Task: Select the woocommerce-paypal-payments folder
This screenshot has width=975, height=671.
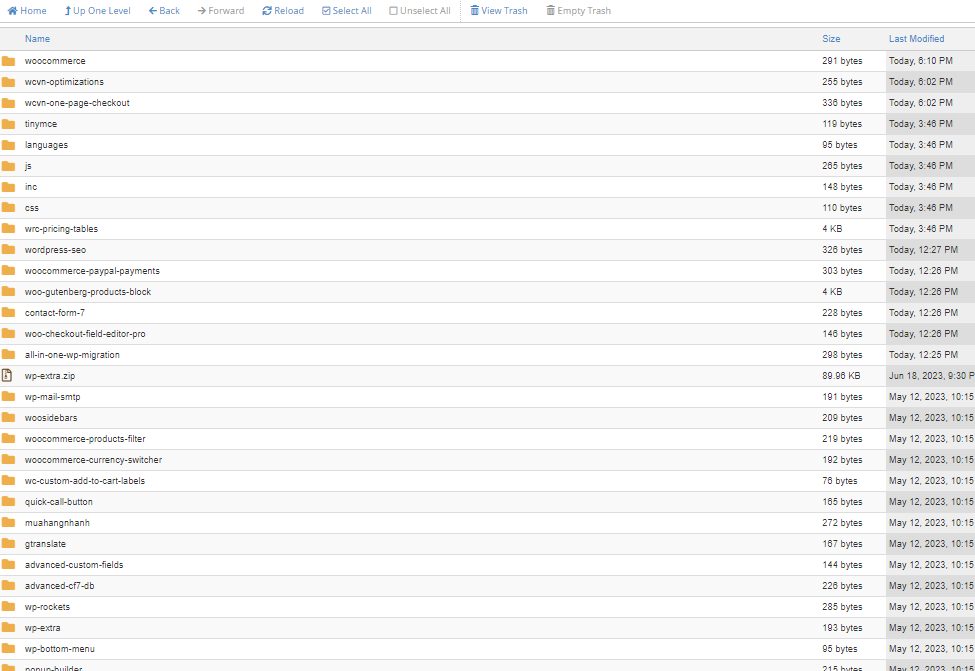Action: tap(92, 271)
